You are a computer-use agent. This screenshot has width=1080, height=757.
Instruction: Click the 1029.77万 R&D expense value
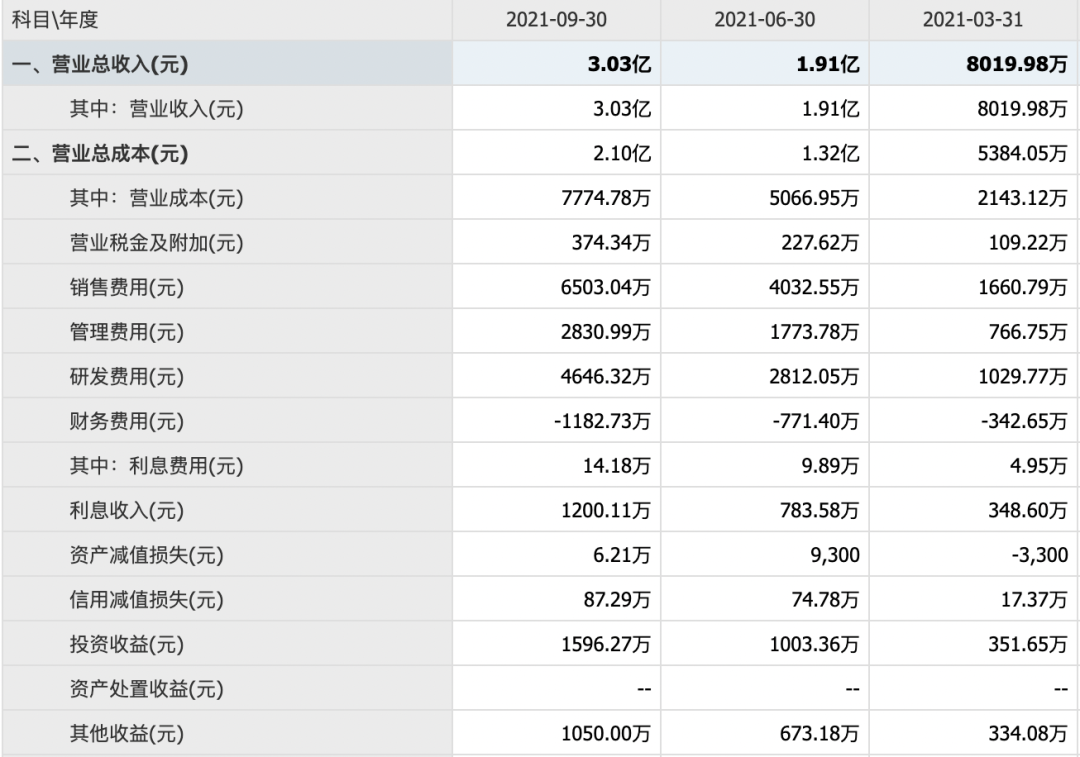pyautogui.click(x=1023, y=377)
